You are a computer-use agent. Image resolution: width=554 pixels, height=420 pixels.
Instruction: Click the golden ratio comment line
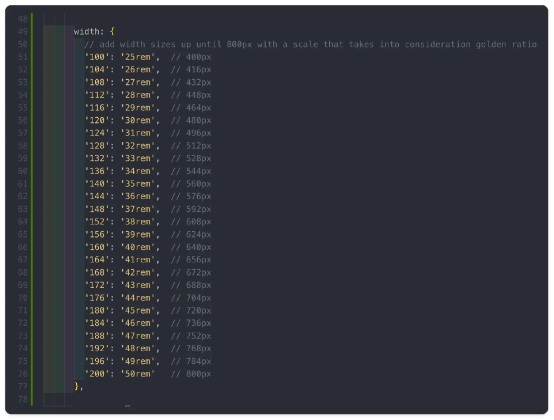[311, 45]
